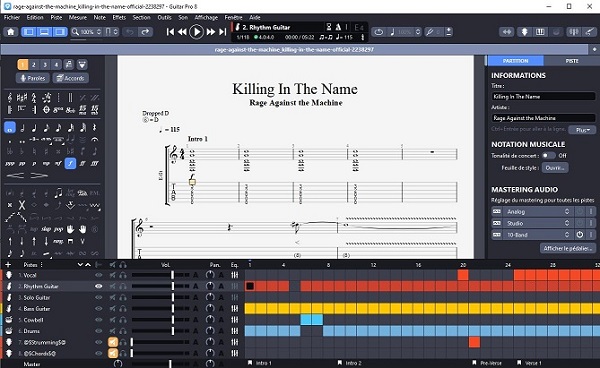Toggle the metronome icon in the transport display
This screenshot has height=368, width=600.
[338, 27]
